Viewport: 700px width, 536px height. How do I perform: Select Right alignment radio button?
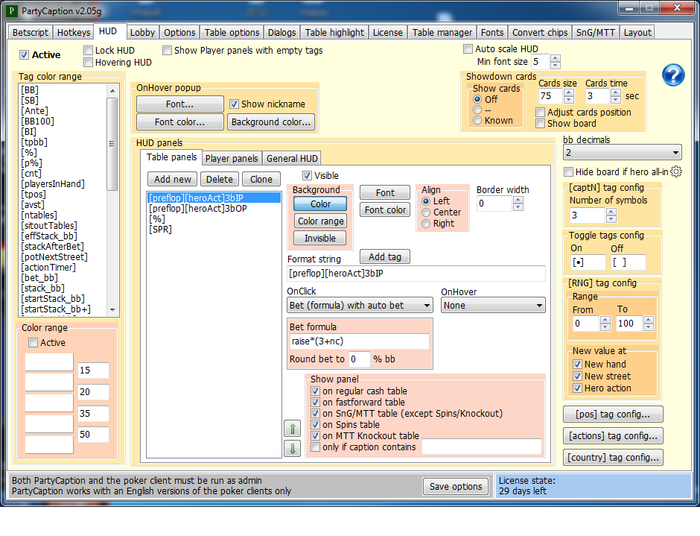point(426,224)
